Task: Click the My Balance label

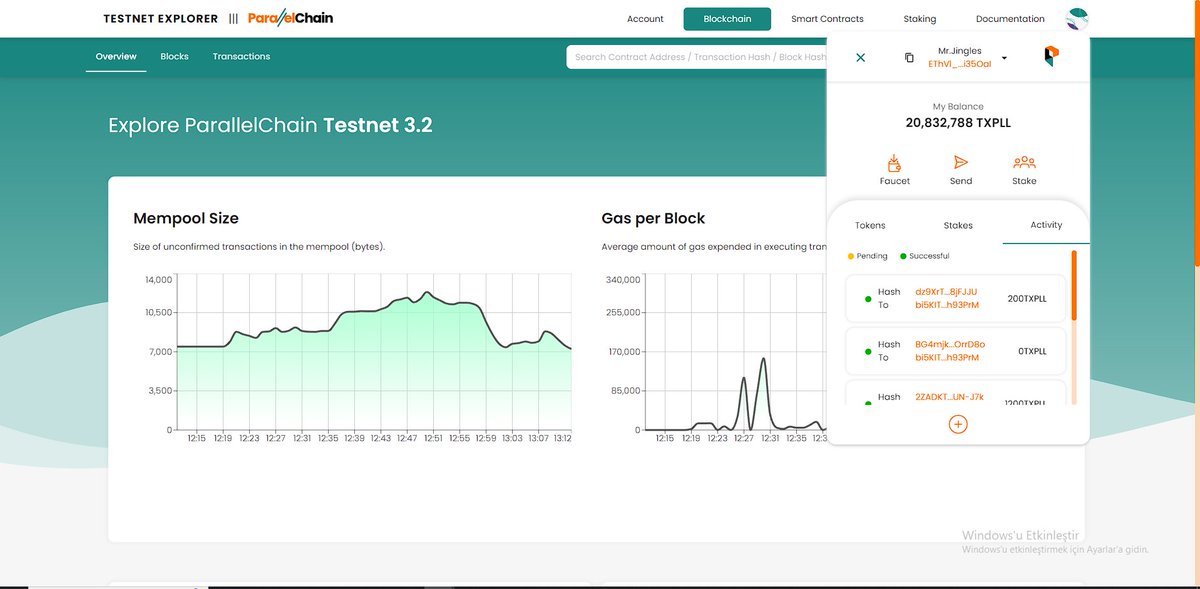Action: coord(958,106)
